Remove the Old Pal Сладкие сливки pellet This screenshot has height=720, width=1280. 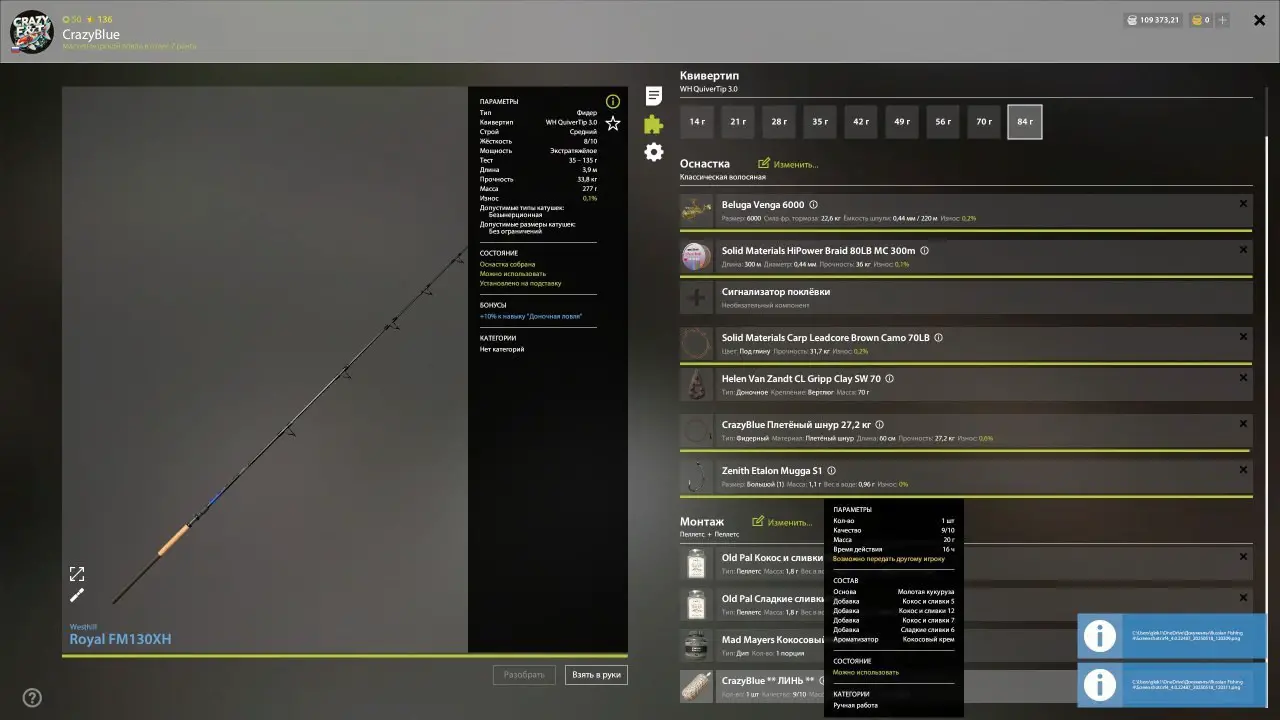click(1243, 598)
